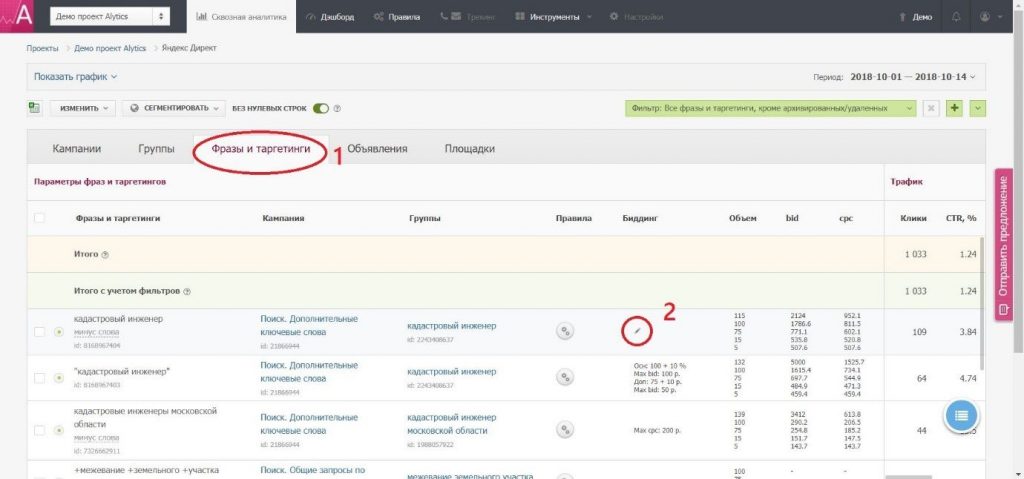Click bidding pencil edit icon
Viewport: 1024px width, 479px height.
(x=637, y=332)
